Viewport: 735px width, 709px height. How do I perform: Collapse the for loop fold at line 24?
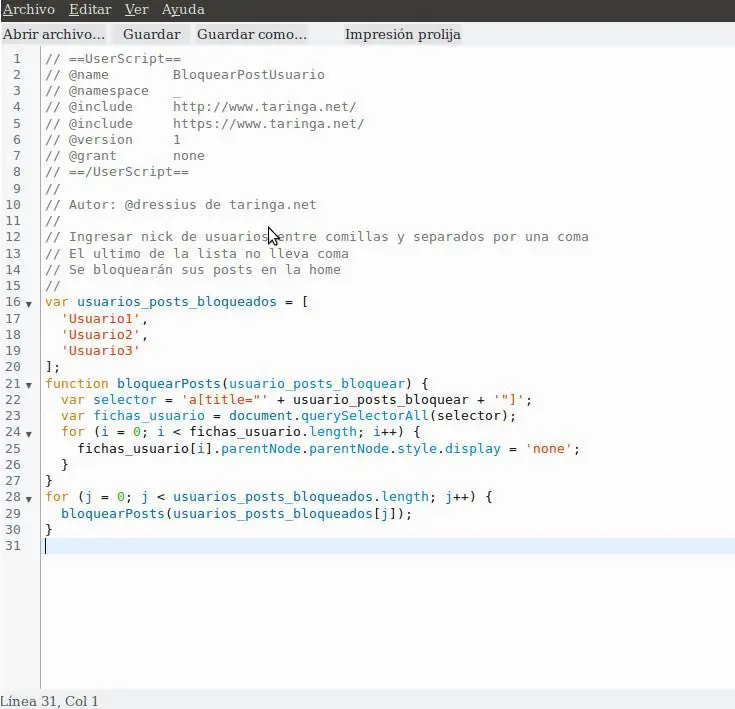pos(29,434)
